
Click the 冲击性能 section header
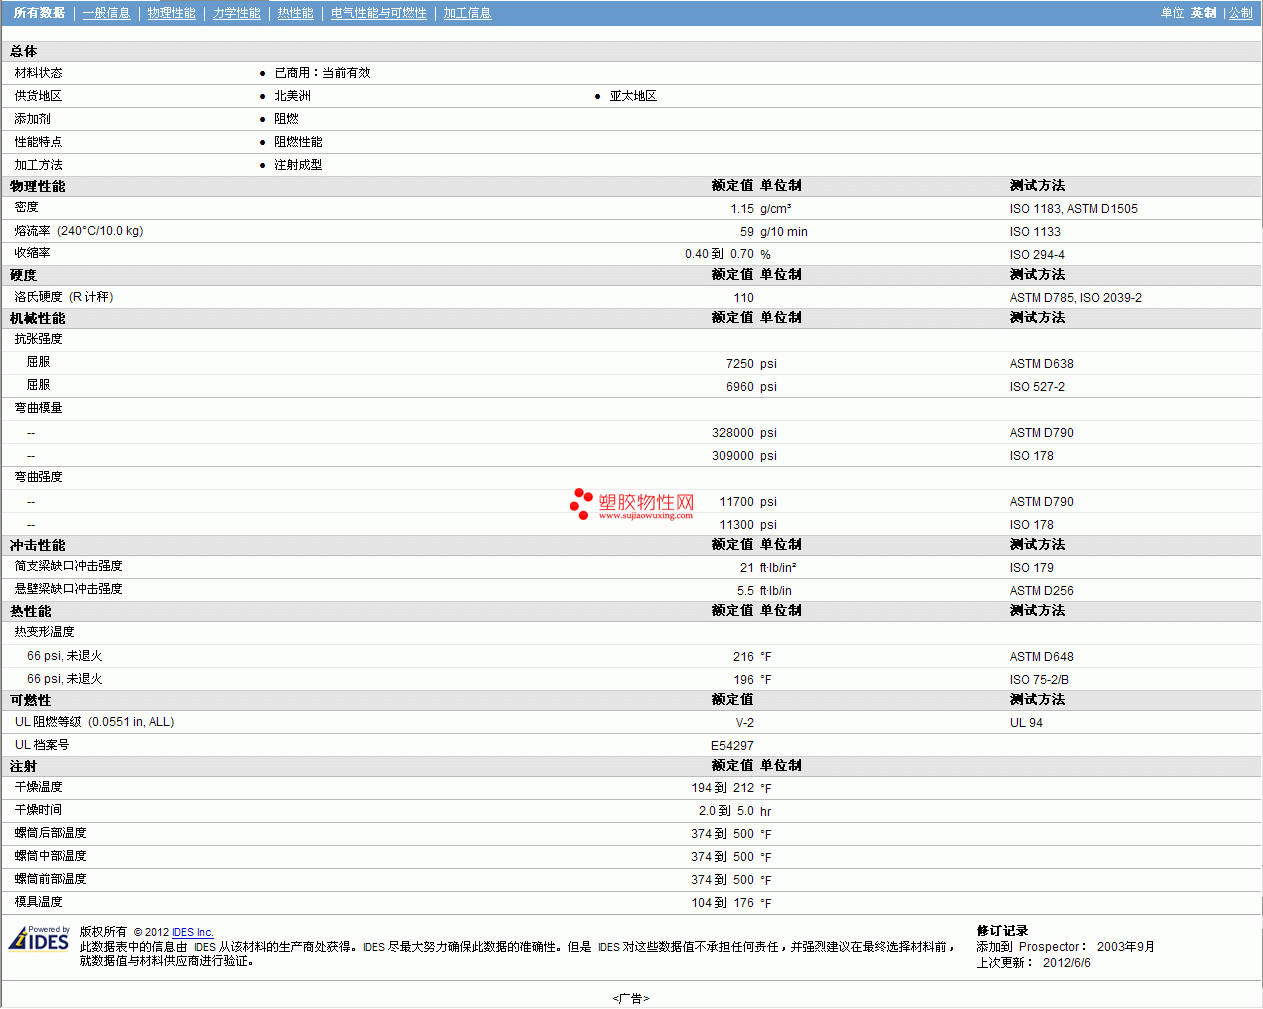pyautogui.click(x=37, y=545)
